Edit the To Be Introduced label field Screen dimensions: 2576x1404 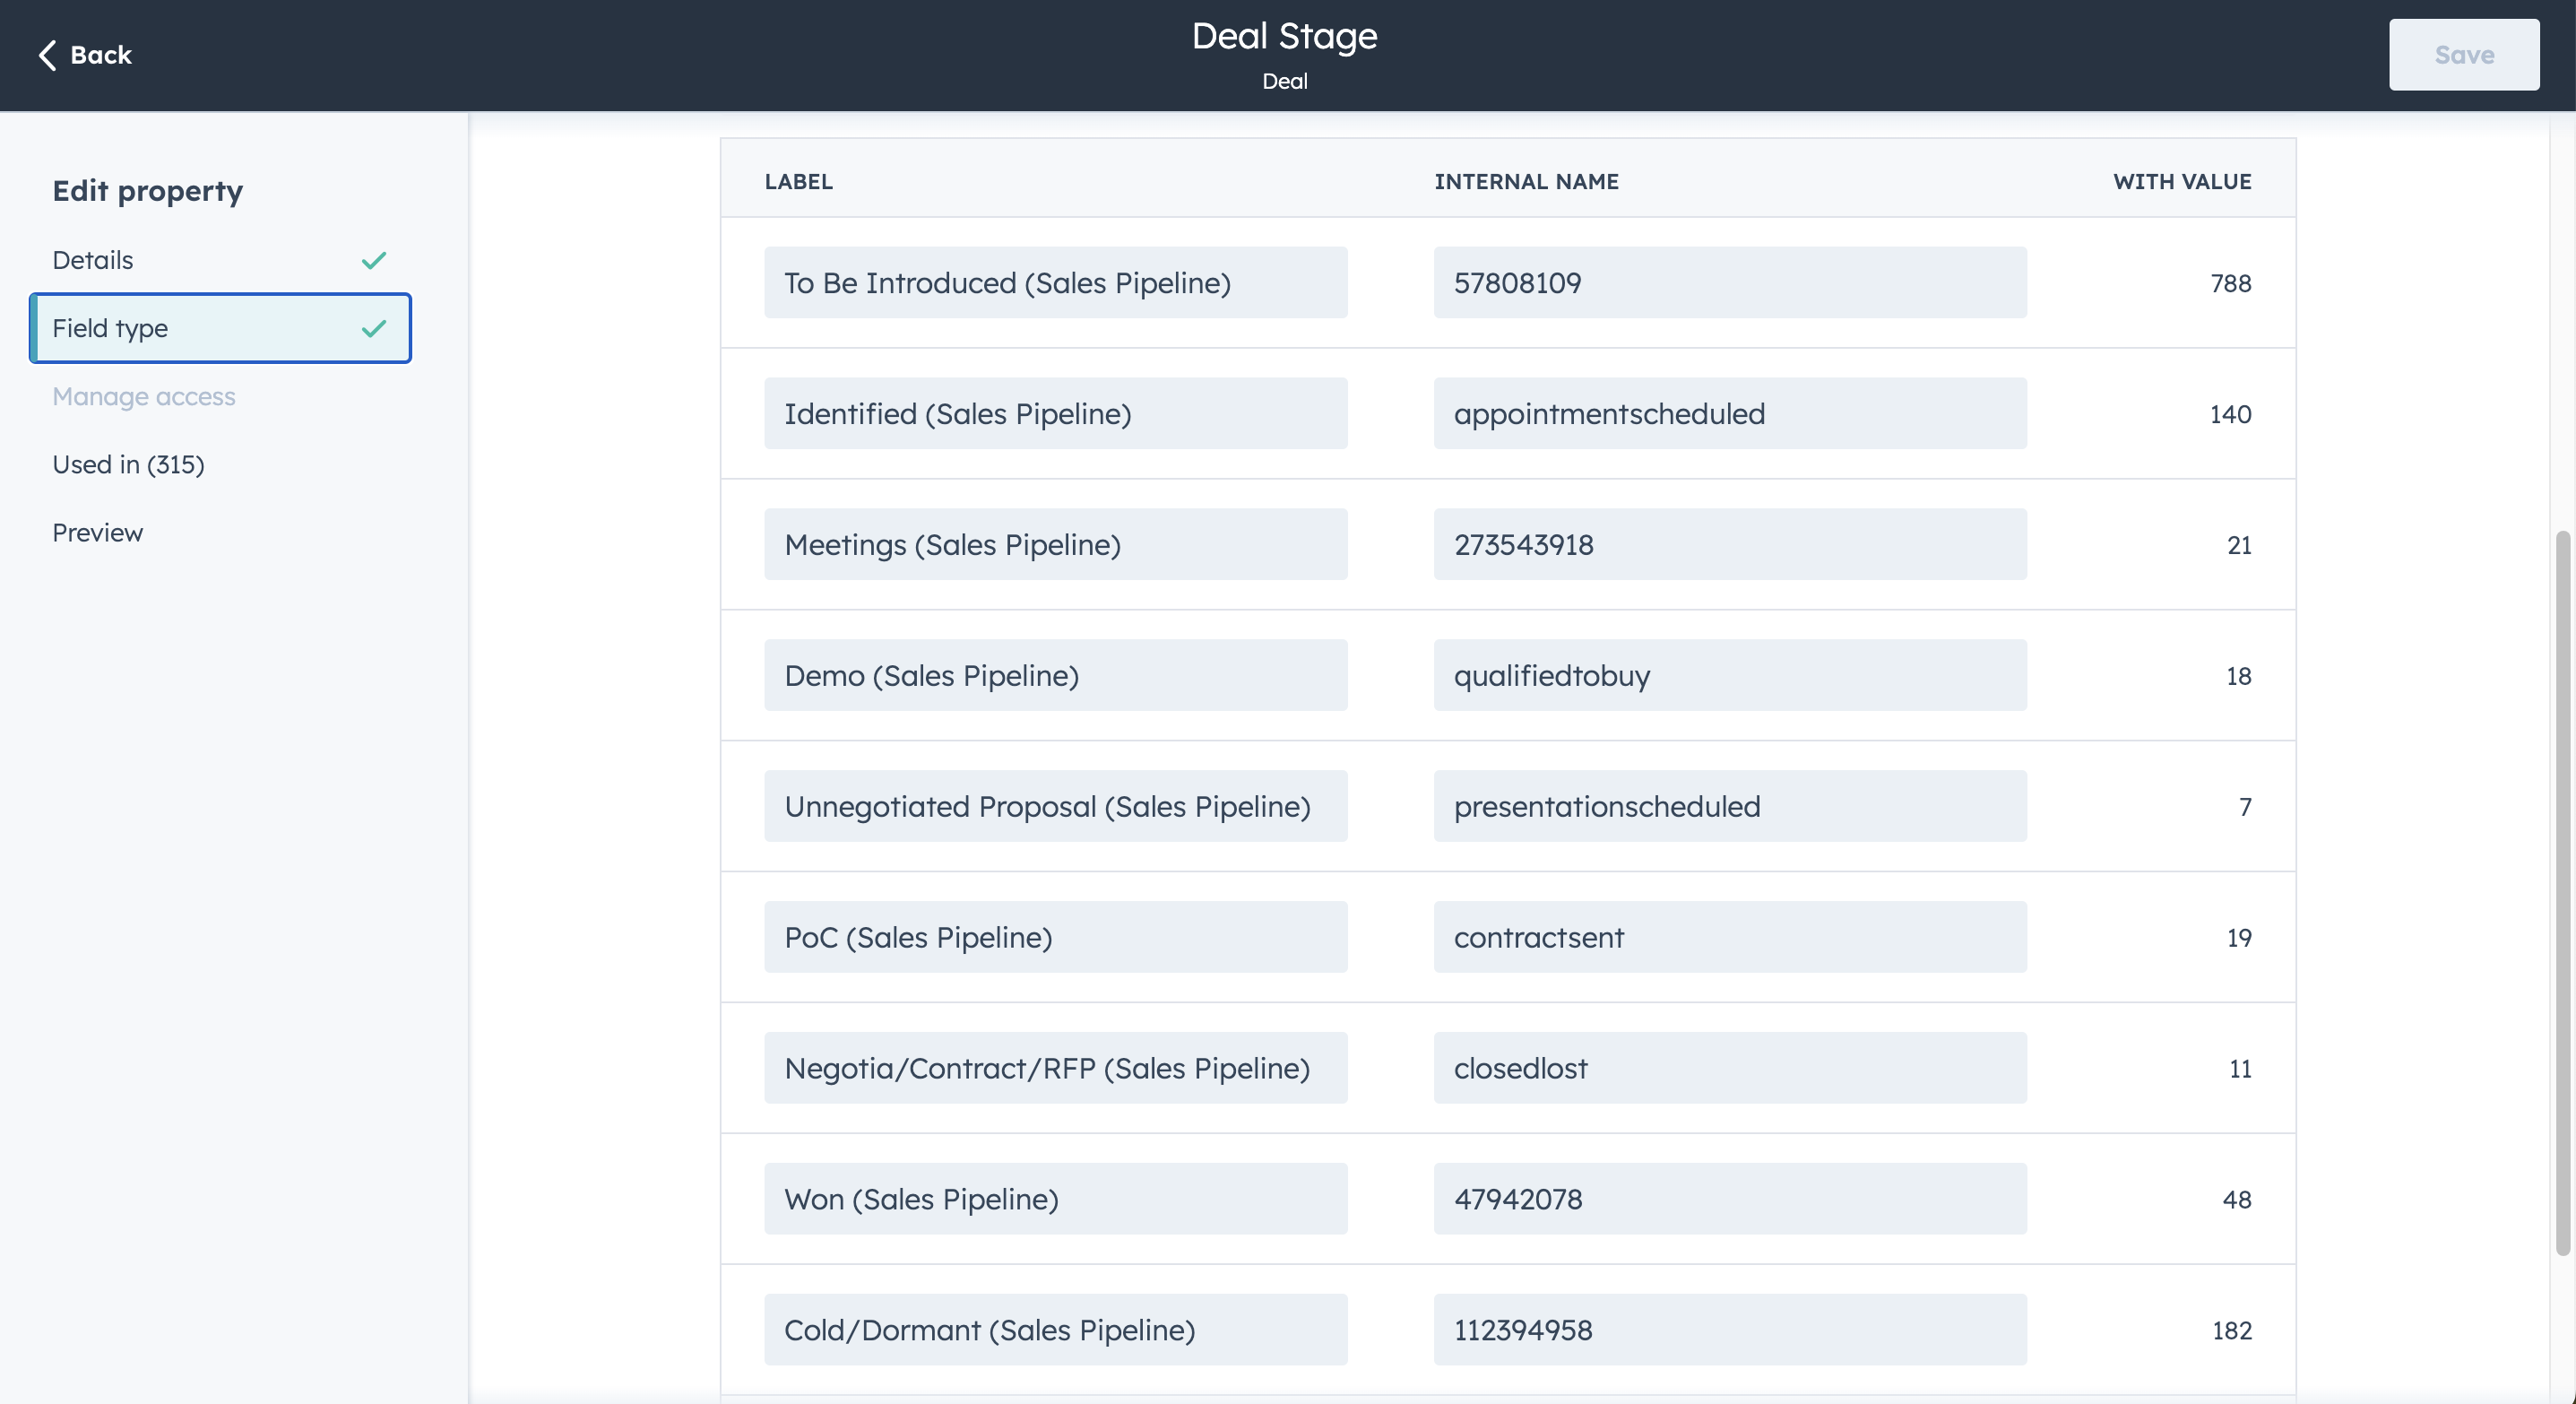(x=1055, y=283)
